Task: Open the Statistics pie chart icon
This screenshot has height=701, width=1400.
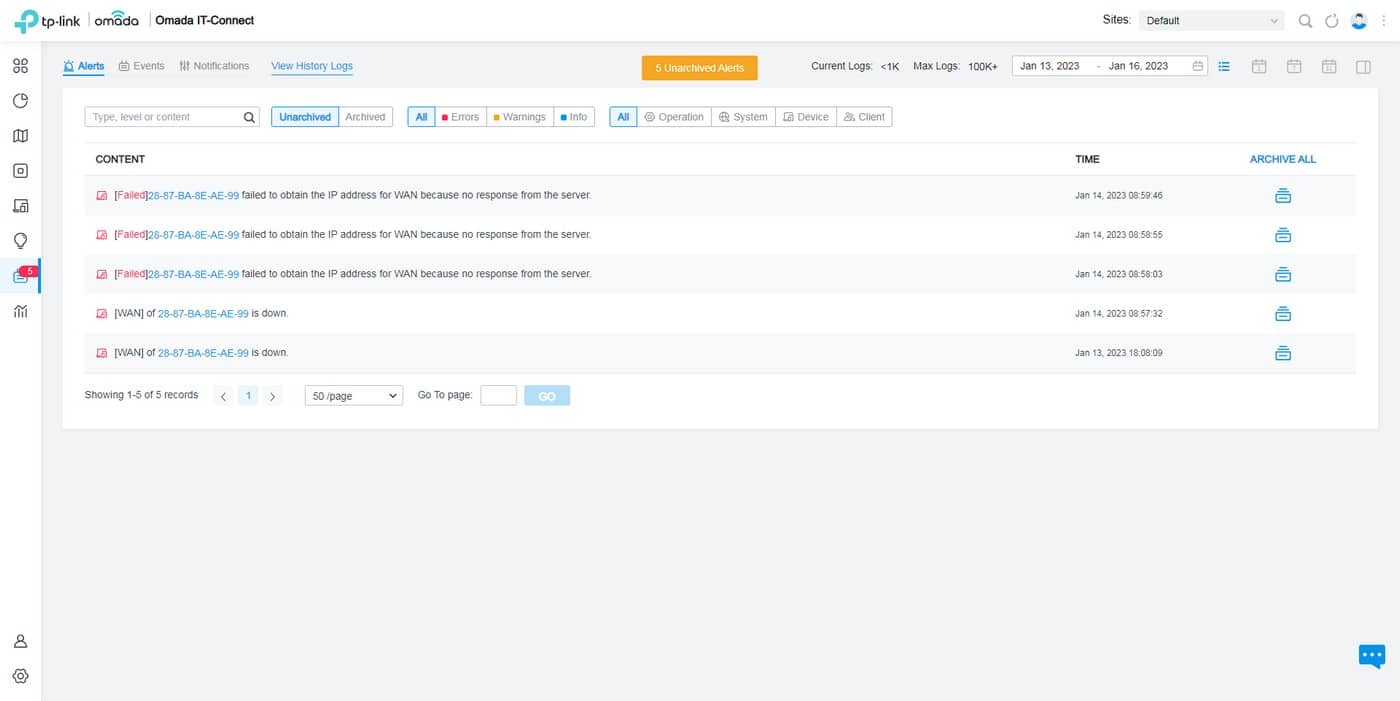Action: 20,101
